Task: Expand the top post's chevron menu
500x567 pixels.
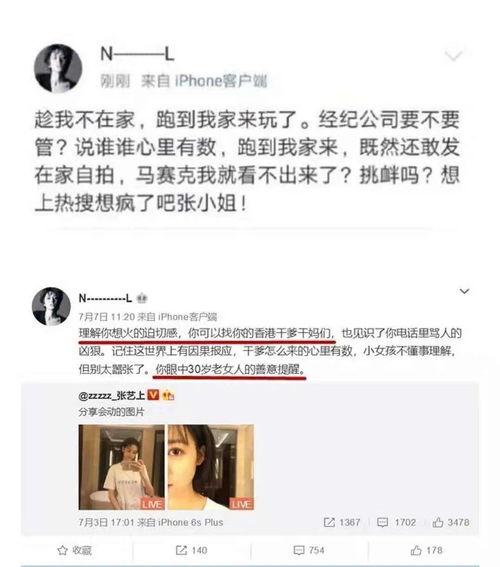Action: pos(453,56)
